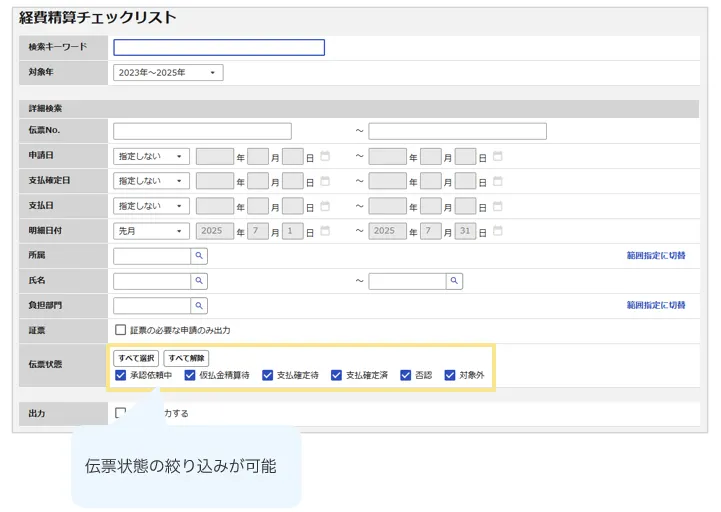The height and width of the screenshot is (512, 721).
Task: Open the calendar icon for 明細日付 end date
Action: tap(497, 231)
